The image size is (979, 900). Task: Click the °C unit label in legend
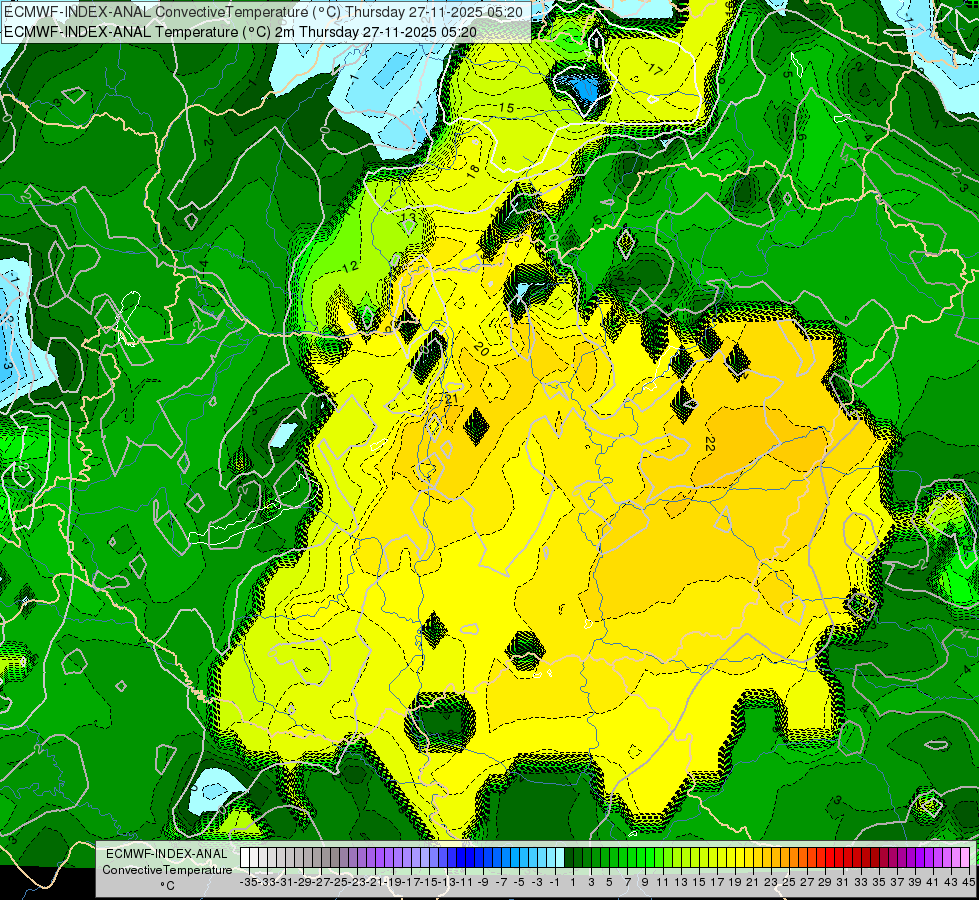tap(167, 886)
